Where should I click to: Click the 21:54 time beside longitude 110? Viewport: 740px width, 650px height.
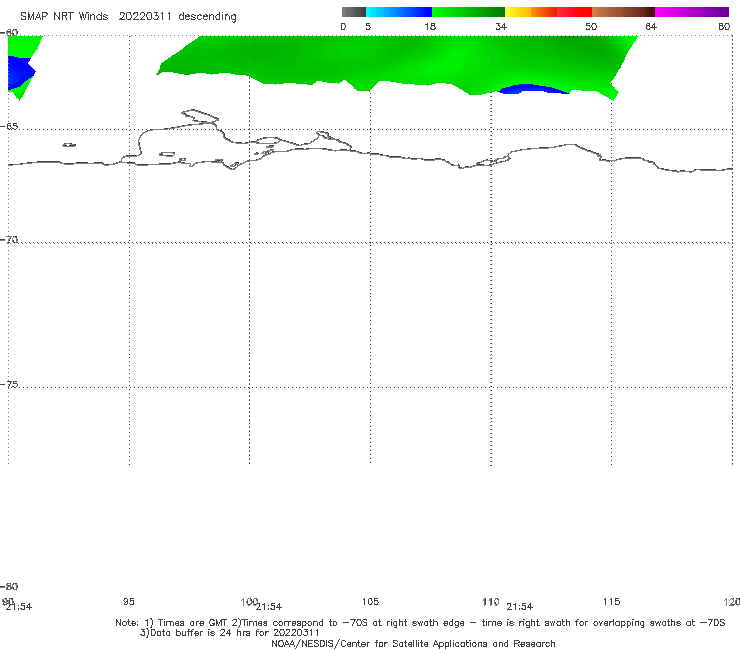[520, 607]
